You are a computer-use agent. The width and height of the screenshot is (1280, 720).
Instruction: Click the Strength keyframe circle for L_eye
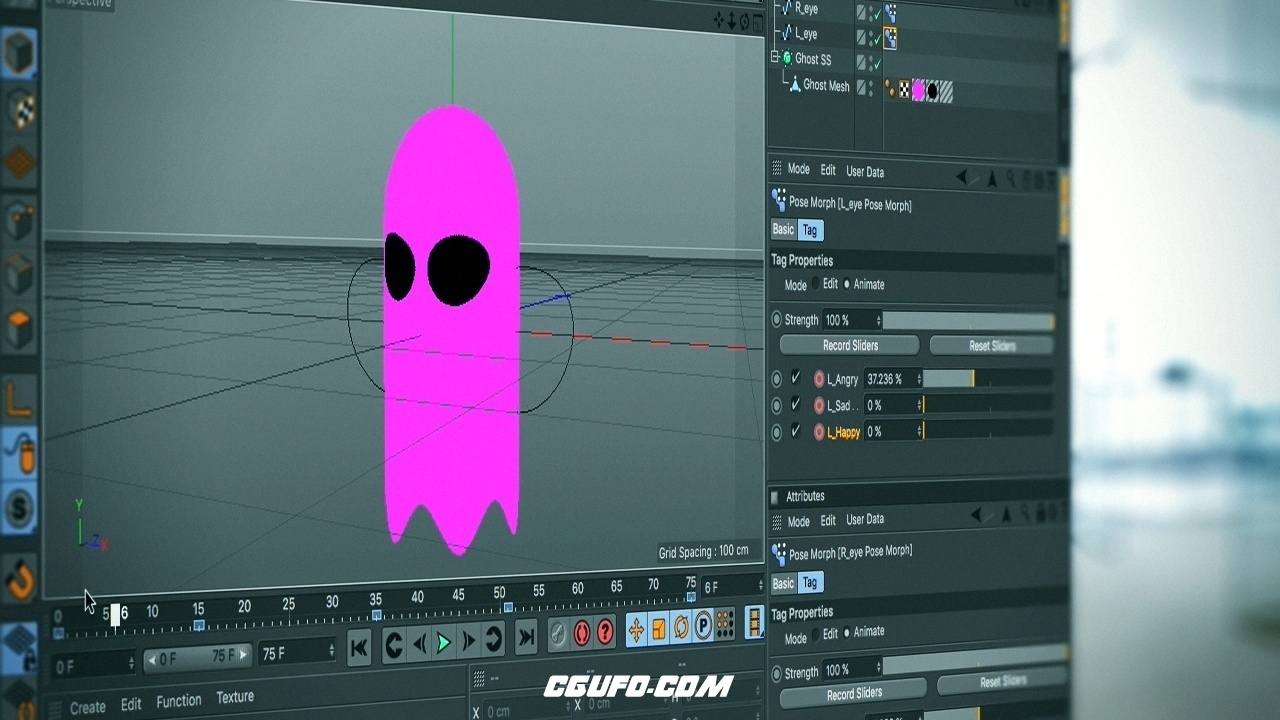point(777,320)
